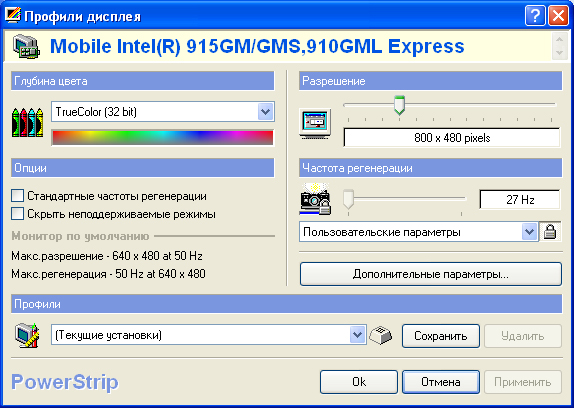Enable Стандартные частоты регенерации checkbox
The height and width of the screenshot is (408, 574).
tap(17, 196)
